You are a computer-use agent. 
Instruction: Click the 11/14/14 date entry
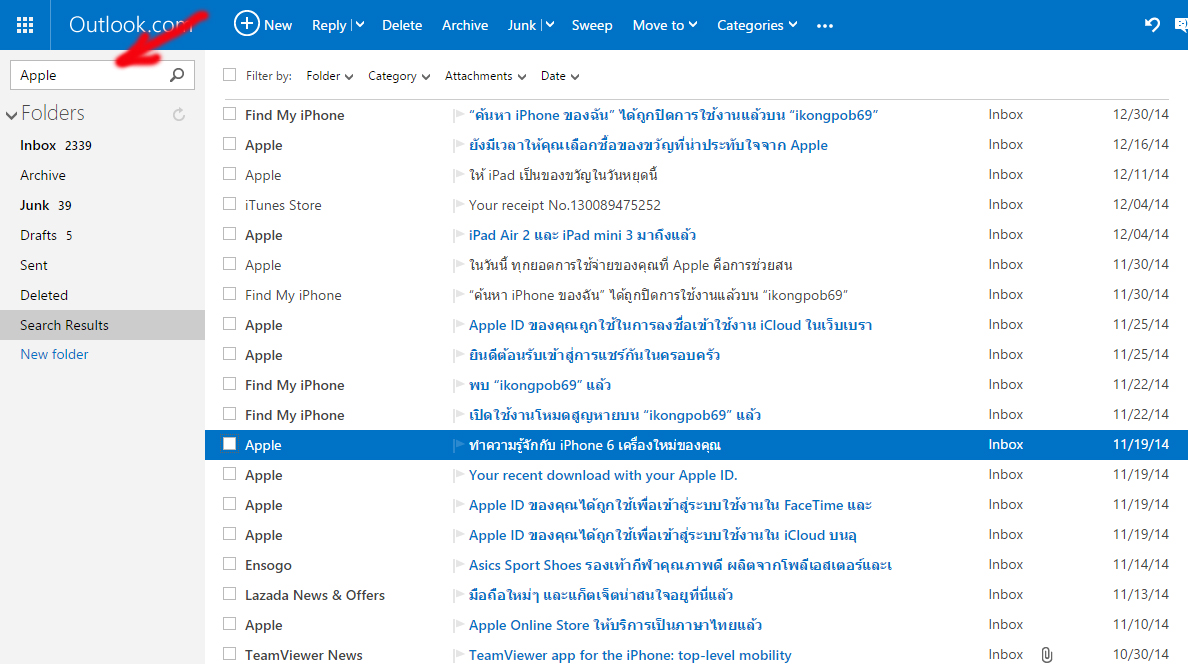1140,564
